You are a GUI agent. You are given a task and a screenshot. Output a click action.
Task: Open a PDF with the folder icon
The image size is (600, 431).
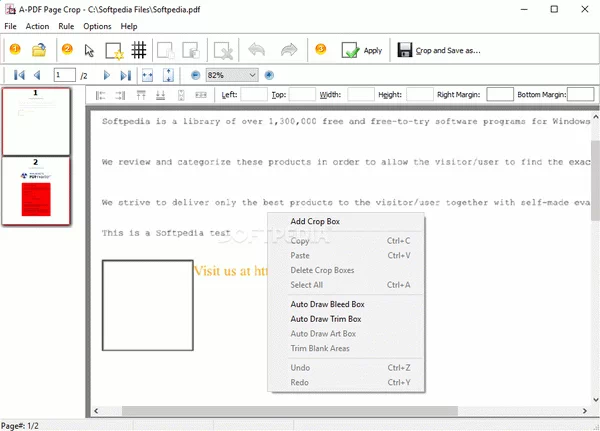[39, 50]
